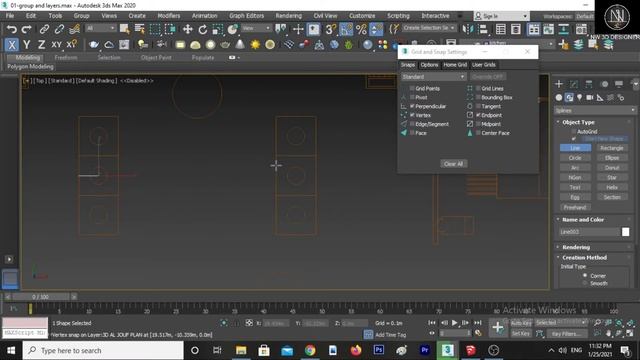Click the object color swatch
640x360 pixels.
click(x=625, y=232)
